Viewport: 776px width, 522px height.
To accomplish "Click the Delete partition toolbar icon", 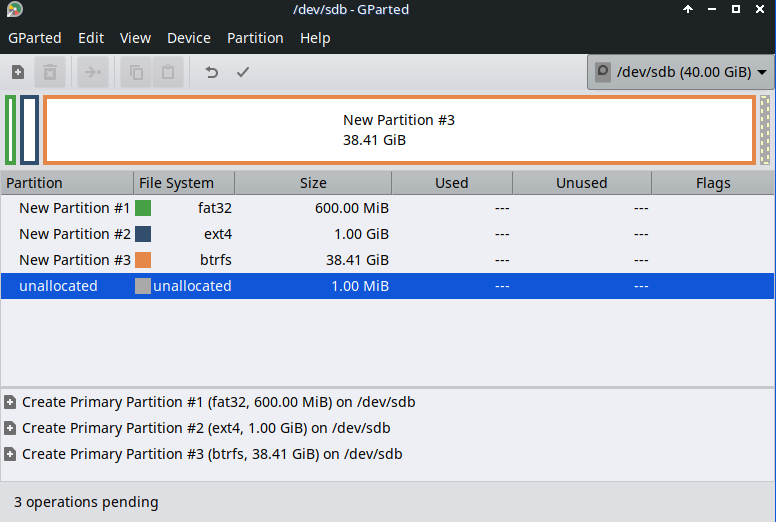I will point(49,72).
